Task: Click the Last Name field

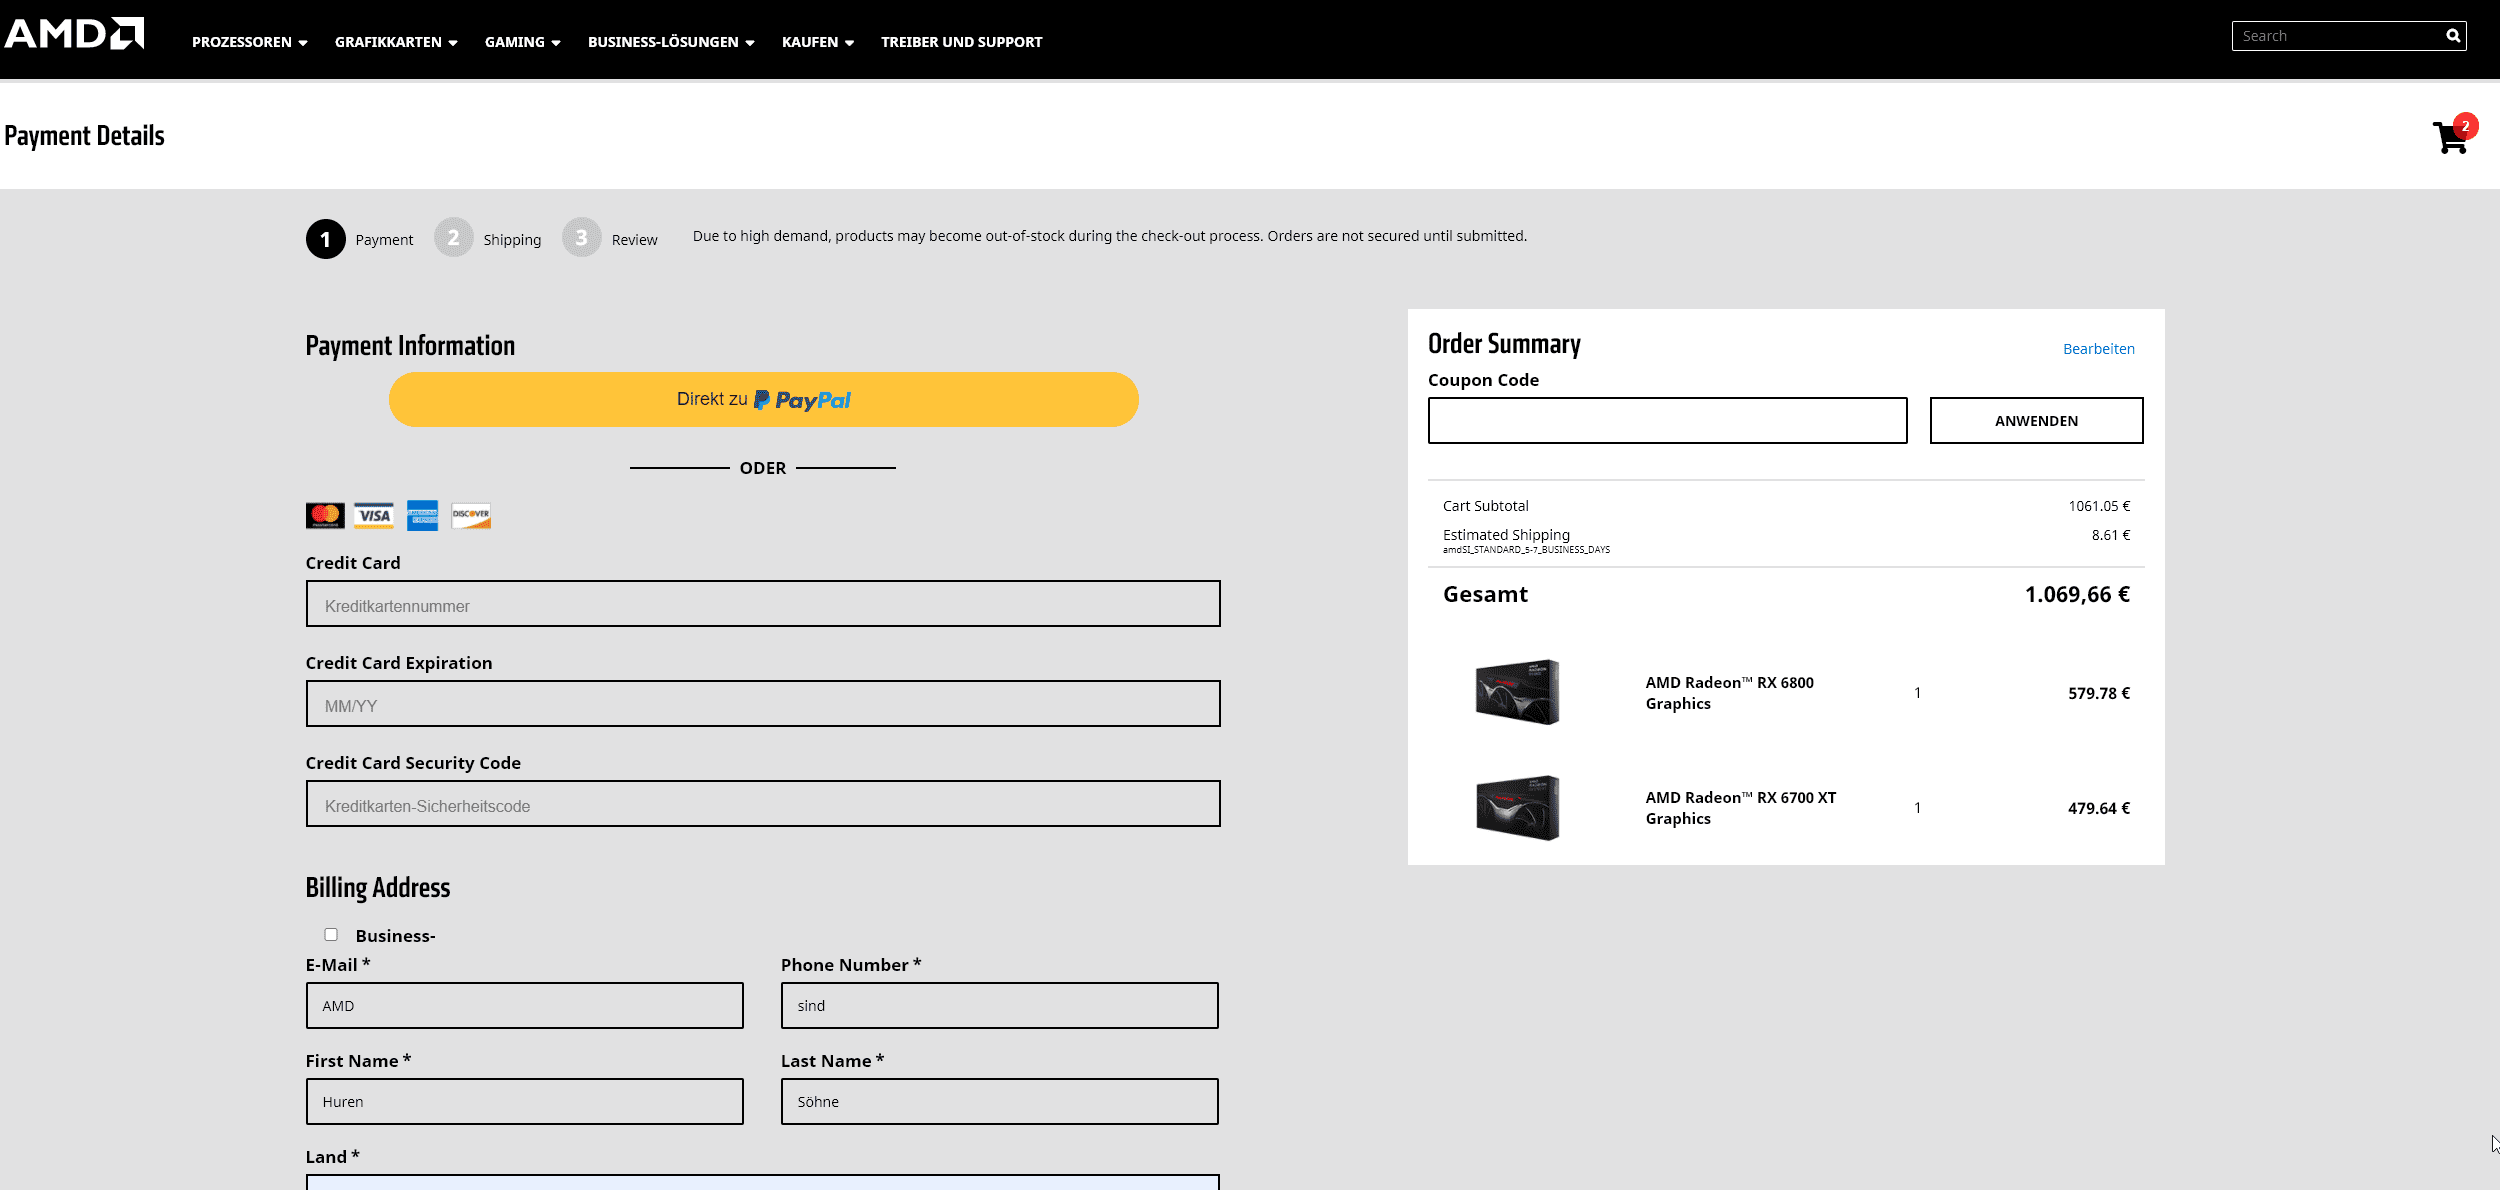Action: 1000,1101
